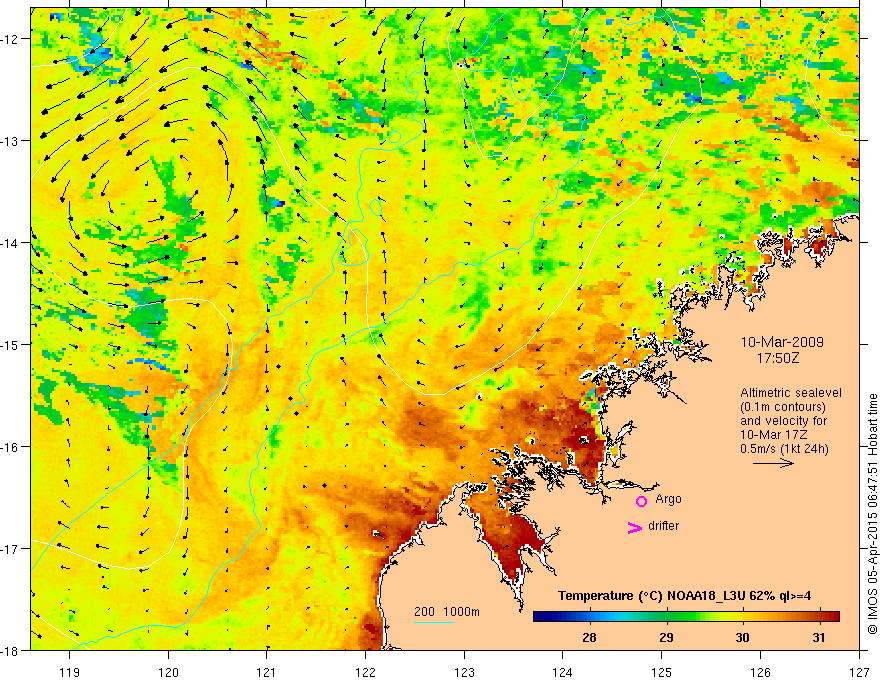Image resolution: width=880 pixels, height=680 pixels.
Task: Click the '17:50Z' time label
Action: [777, 357]
